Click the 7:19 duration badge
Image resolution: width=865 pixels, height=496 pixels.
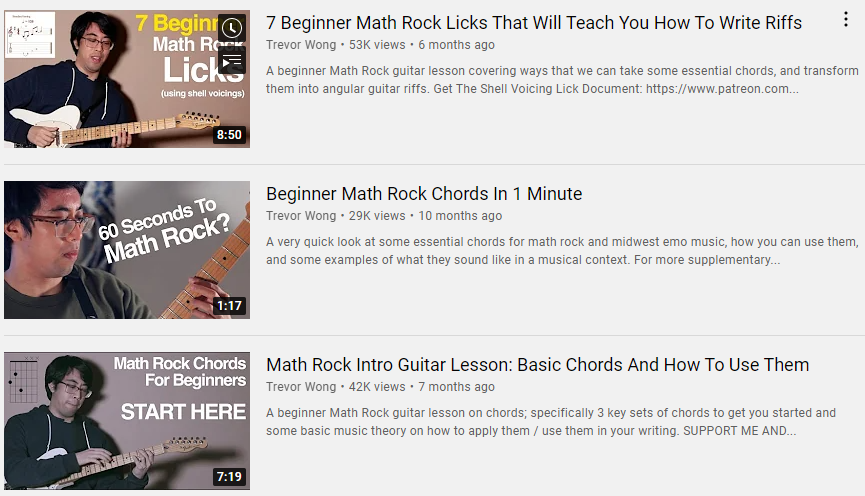pos(229,477)
